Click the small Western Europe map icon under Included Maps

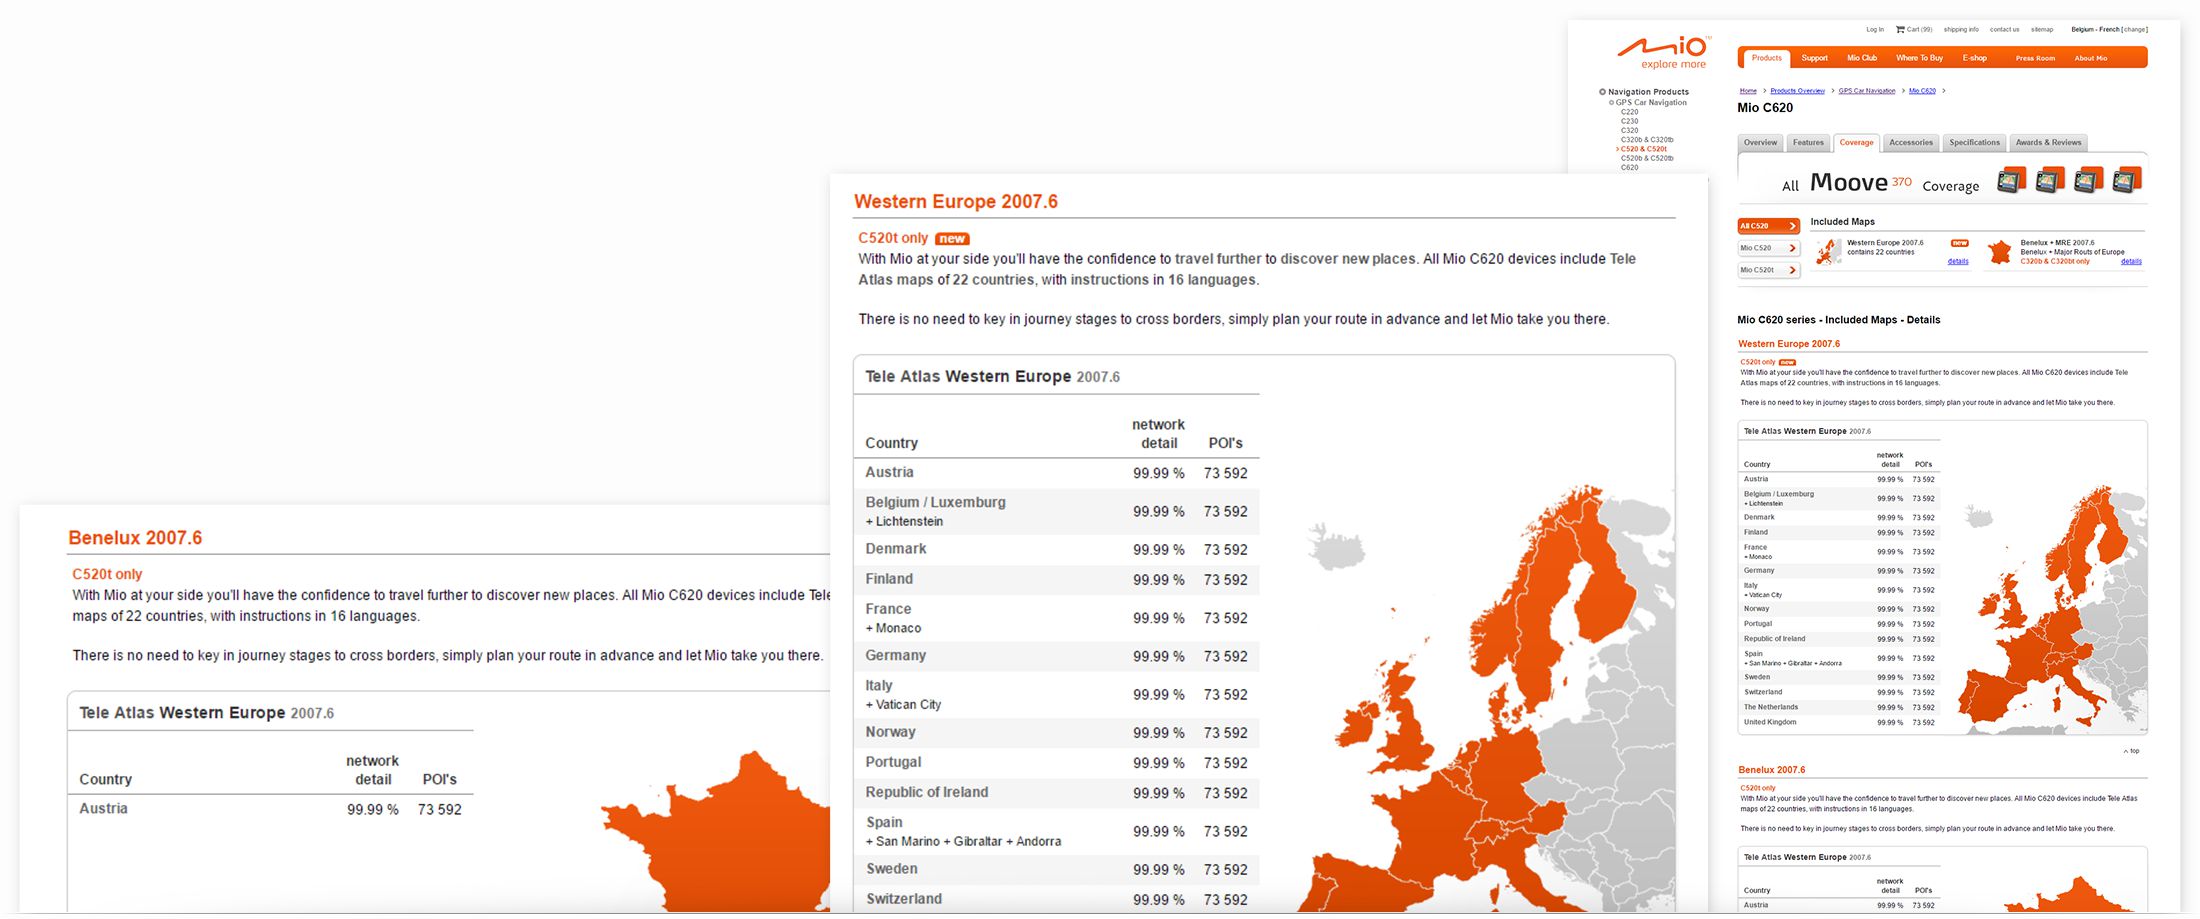(x=1828, y=251)
